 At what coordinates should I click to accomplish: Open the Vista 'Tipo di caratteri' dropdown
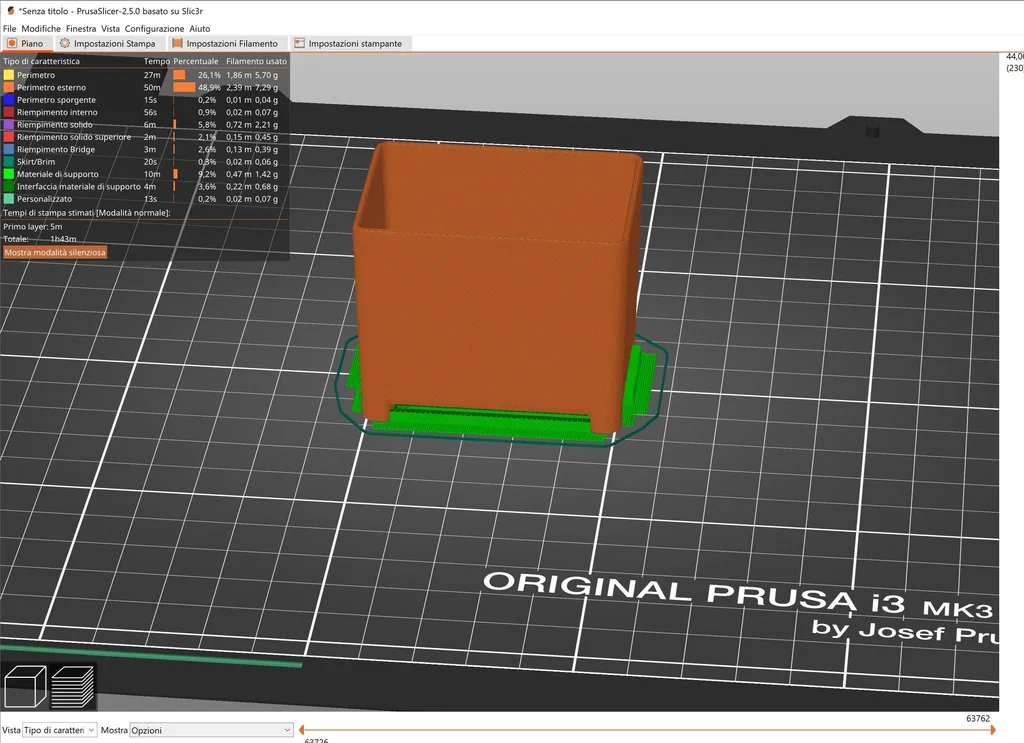59,730
